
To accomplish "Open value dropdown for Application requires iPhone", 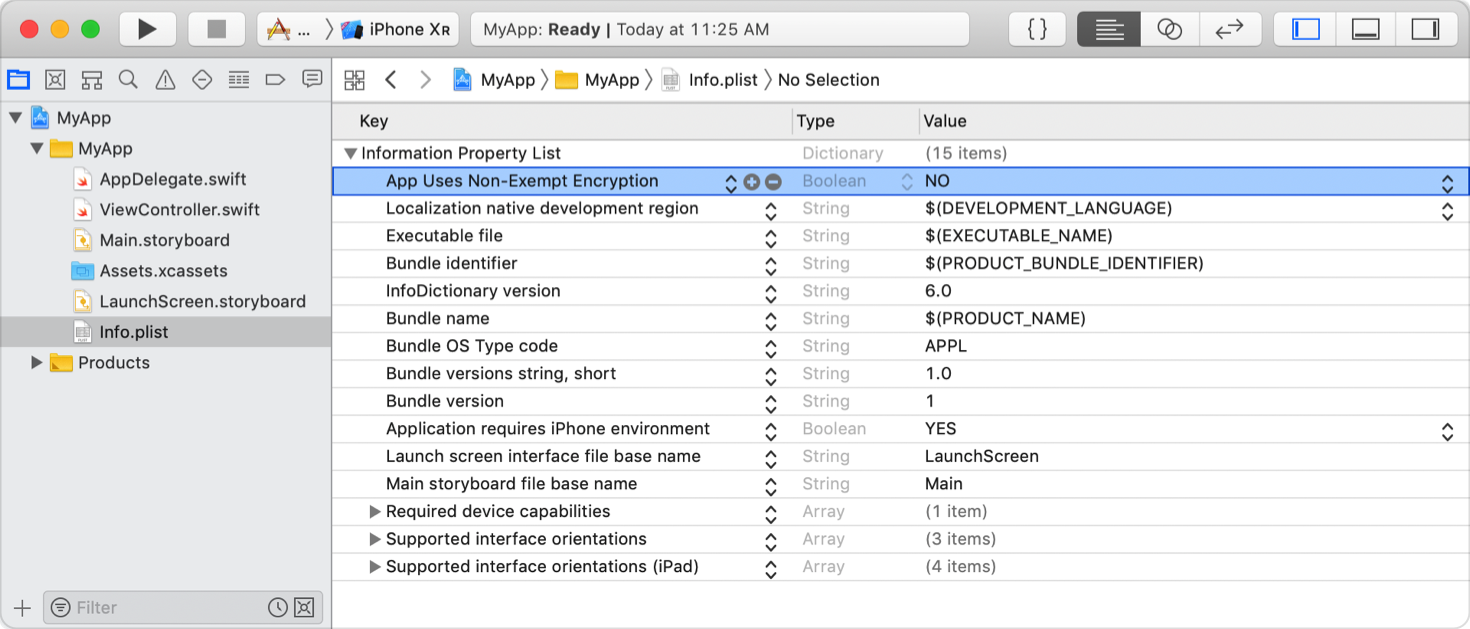I will click(x=1446, y=430).
